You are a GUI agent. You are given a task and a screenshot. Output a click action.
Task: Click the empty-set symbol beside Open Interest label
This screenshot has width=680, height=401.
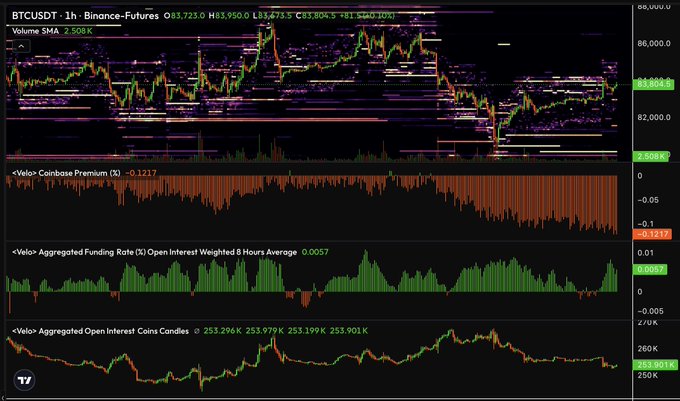196,331
